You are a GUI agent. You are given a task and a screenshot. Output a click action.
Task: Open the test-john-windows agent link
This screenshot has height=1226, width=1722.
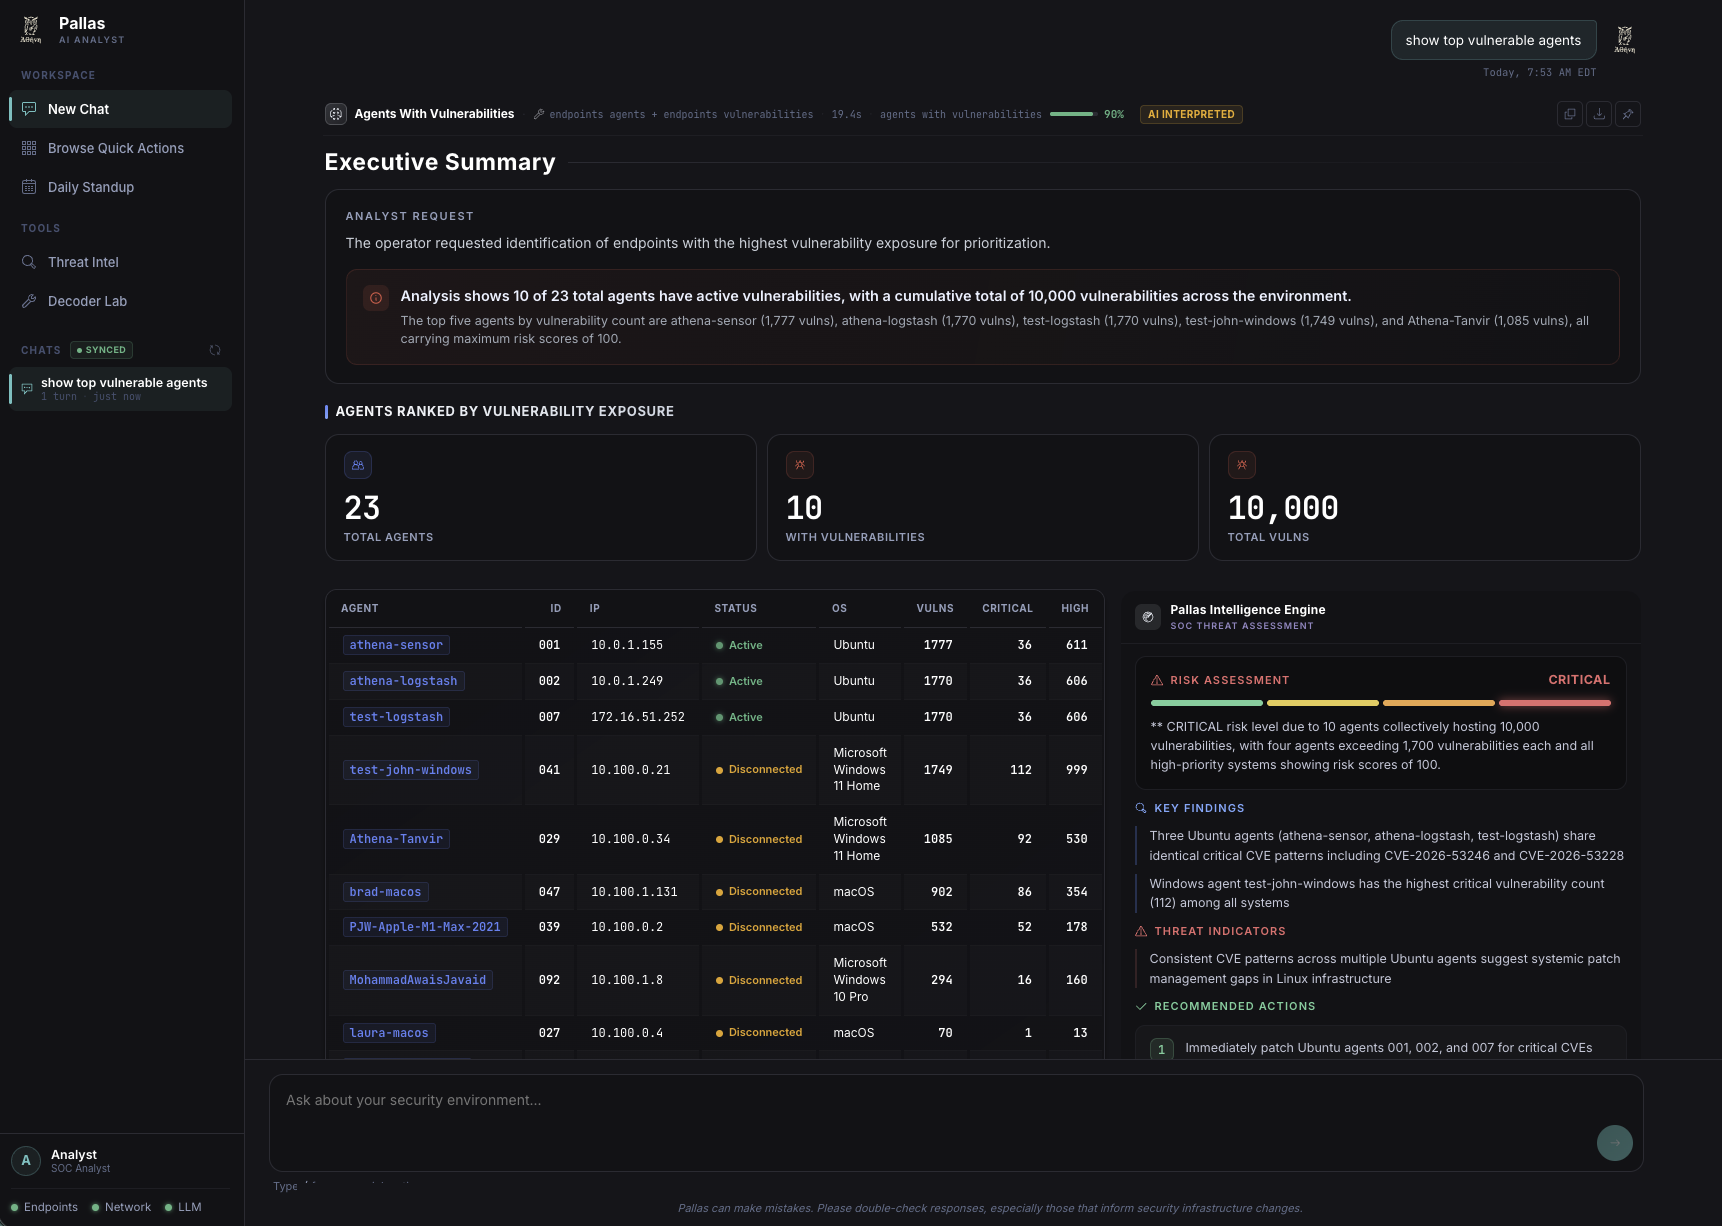pos(410,770)
